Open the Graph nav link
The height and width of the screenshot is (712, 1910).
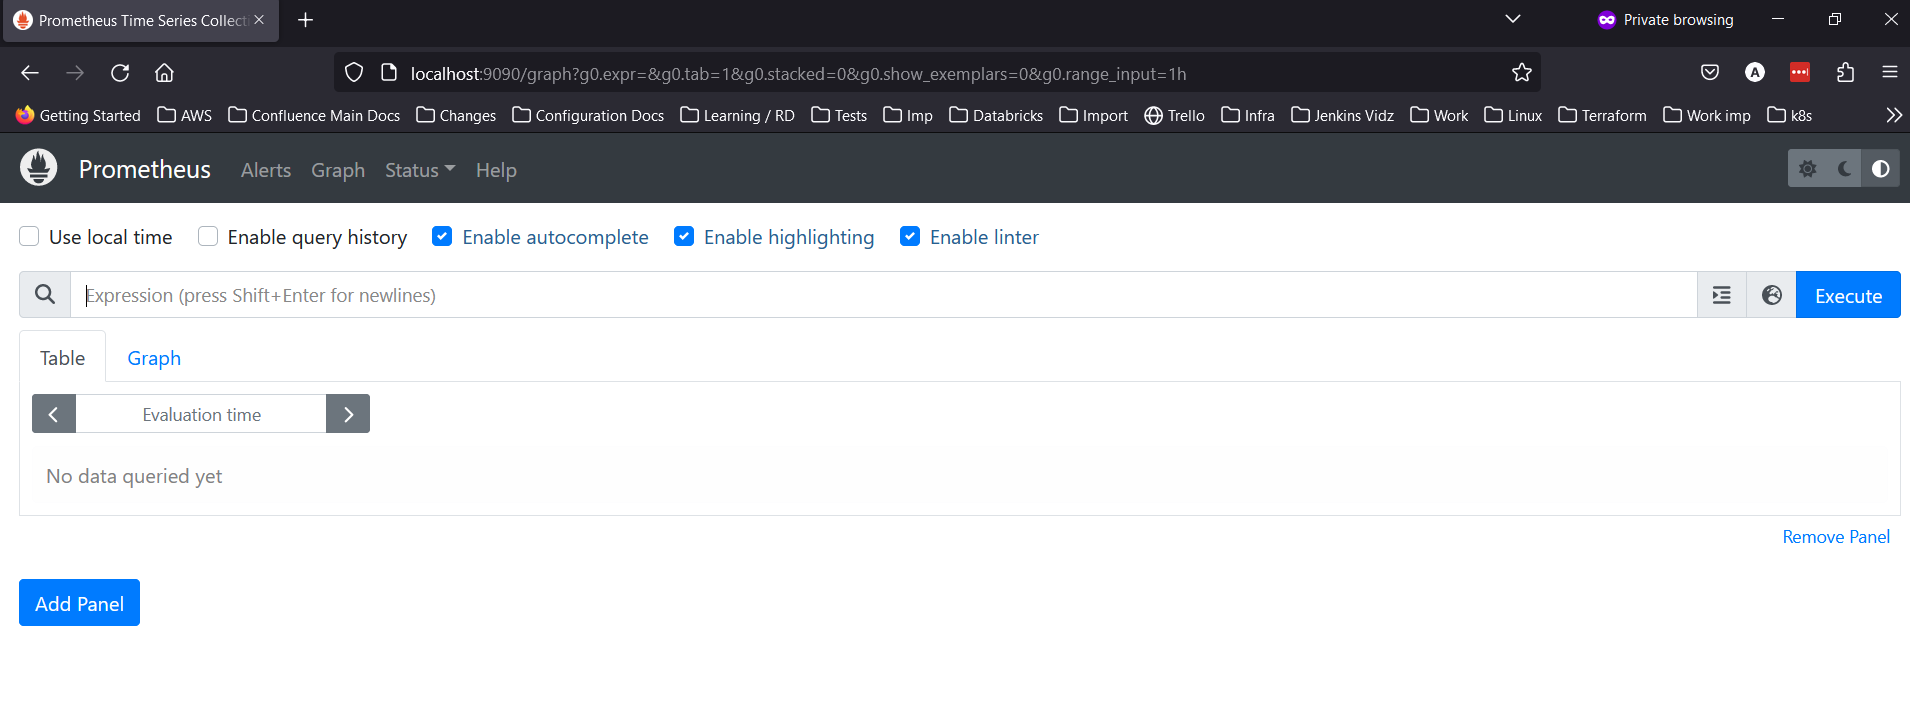[338, 170]
